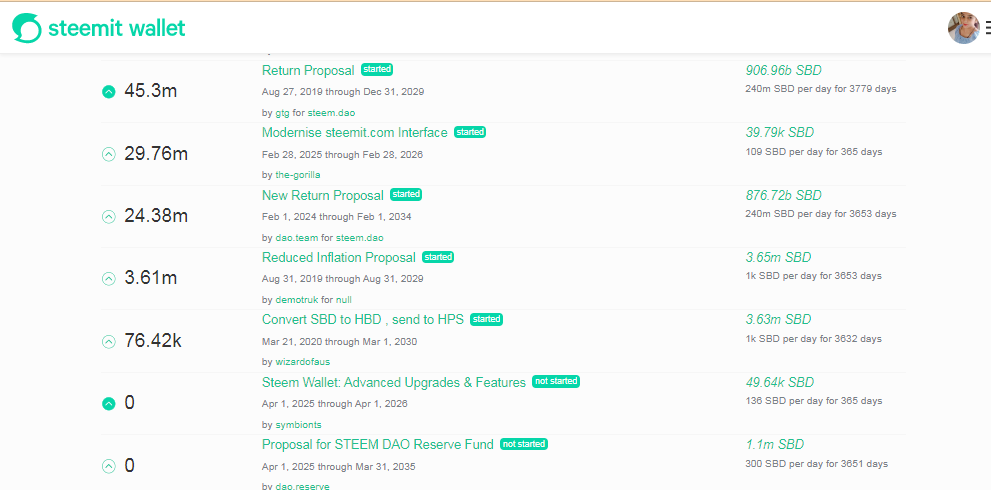Upvote the New Return Proposal row
991x490 pixels.
[x=109, y=217]
